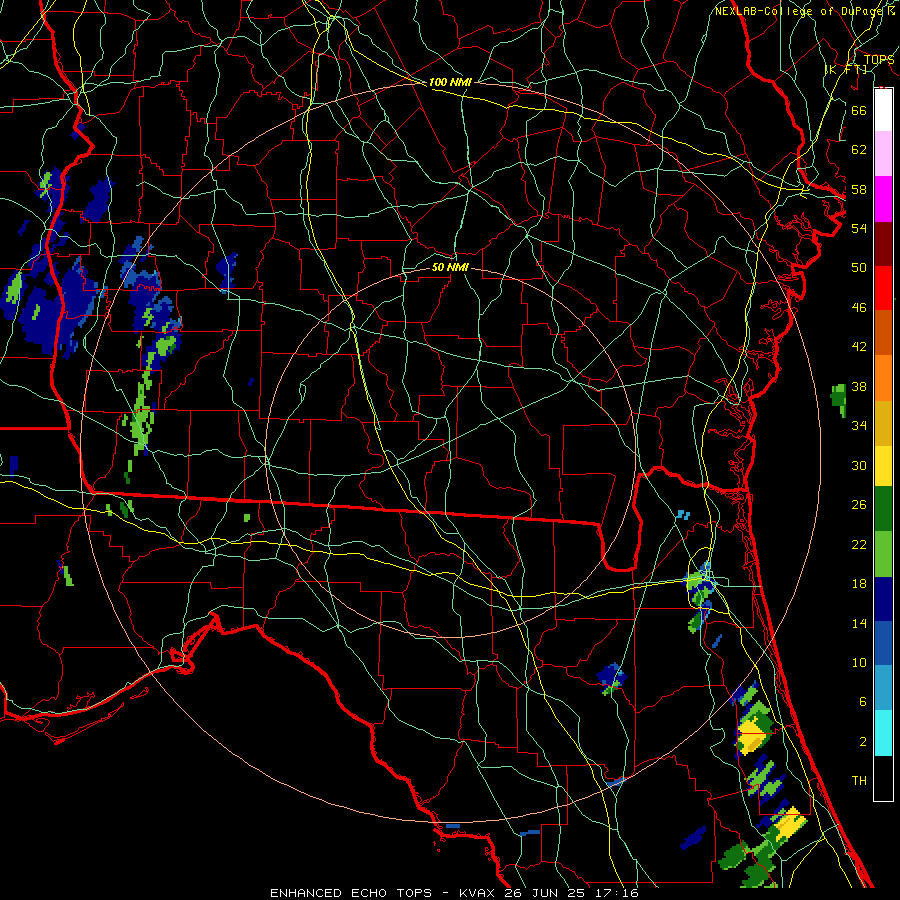Click the legend value '30'
The image size is (900, 900).
click(859, 465)
